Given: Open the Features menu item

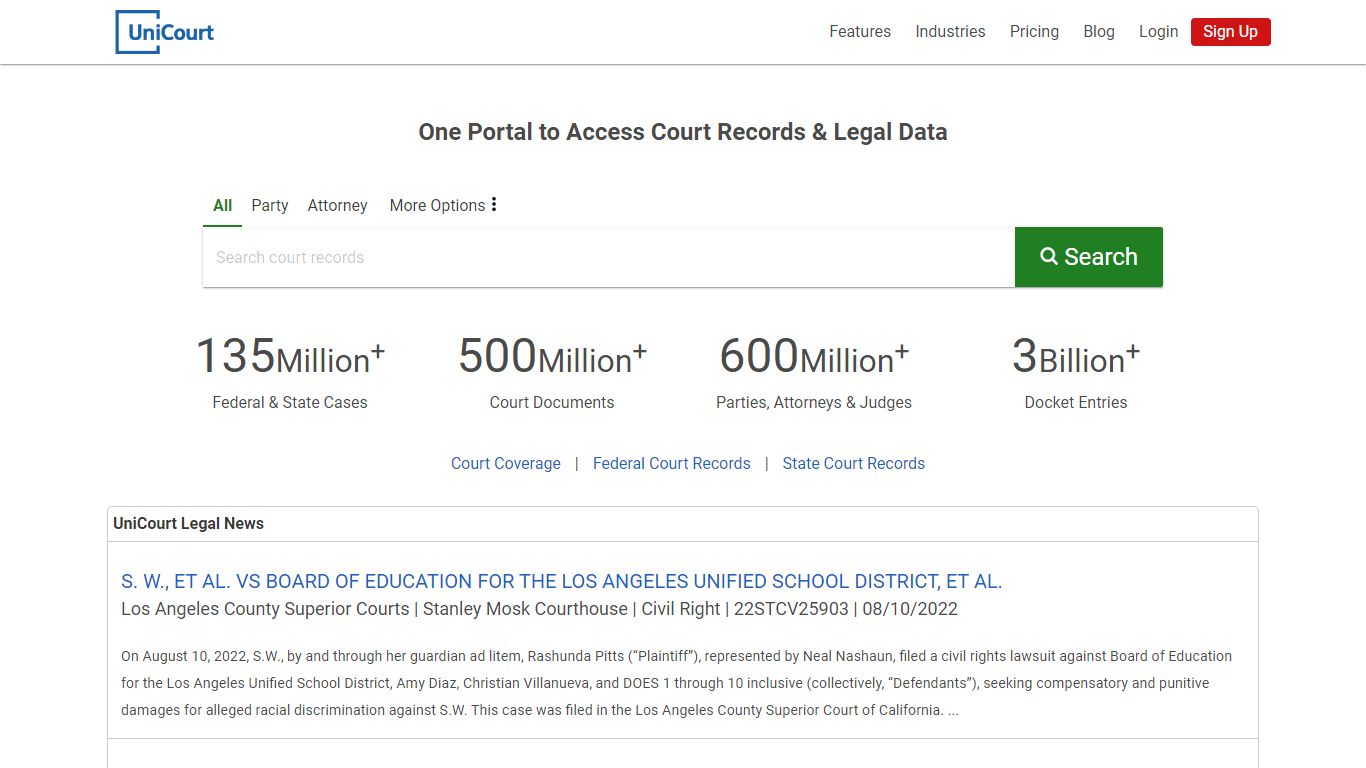Looking at the screenshot, I should (x=860, y=32).
